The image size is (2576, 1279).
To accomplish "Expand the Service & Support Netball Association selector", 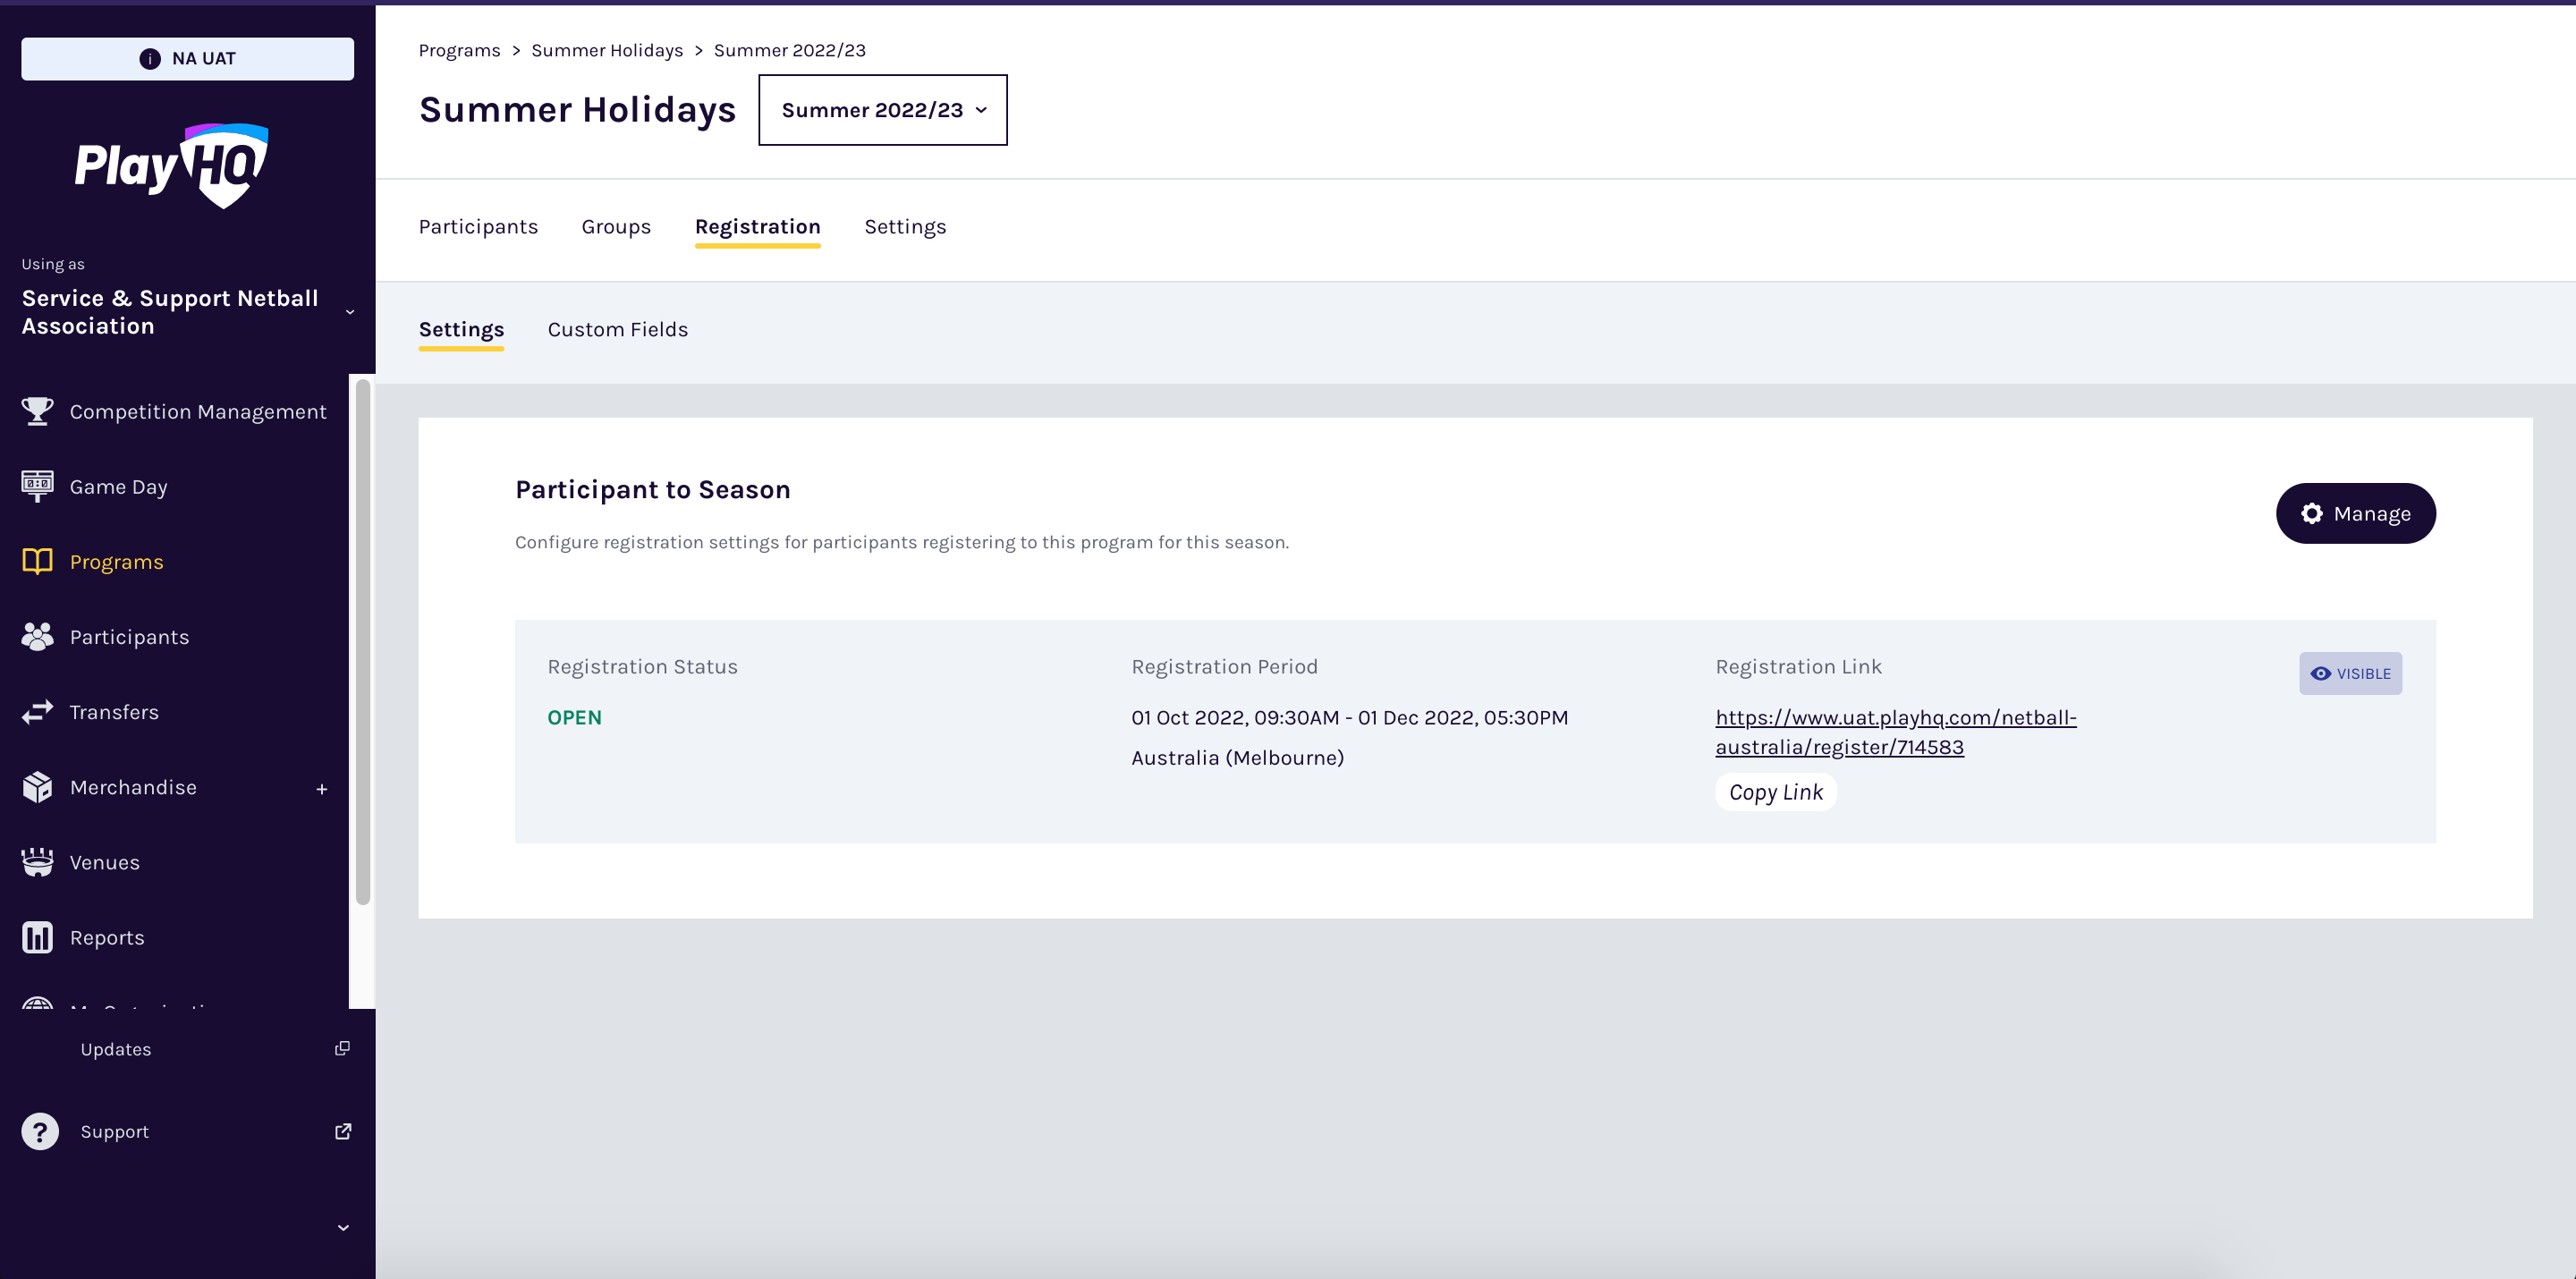I will (x=349, y=312).
